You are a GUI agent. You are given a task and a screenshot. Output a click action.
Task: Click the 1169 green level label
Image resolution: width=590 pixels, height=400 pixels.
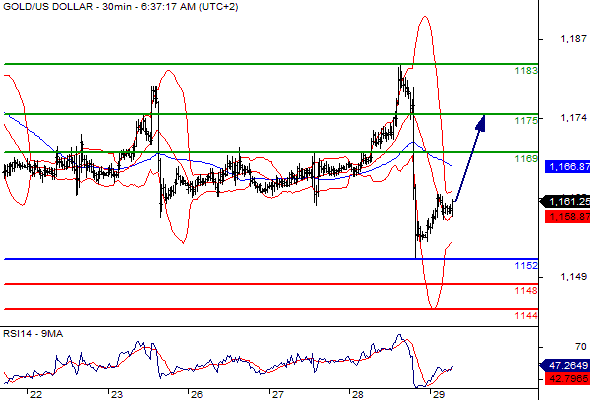coord(526,159)
